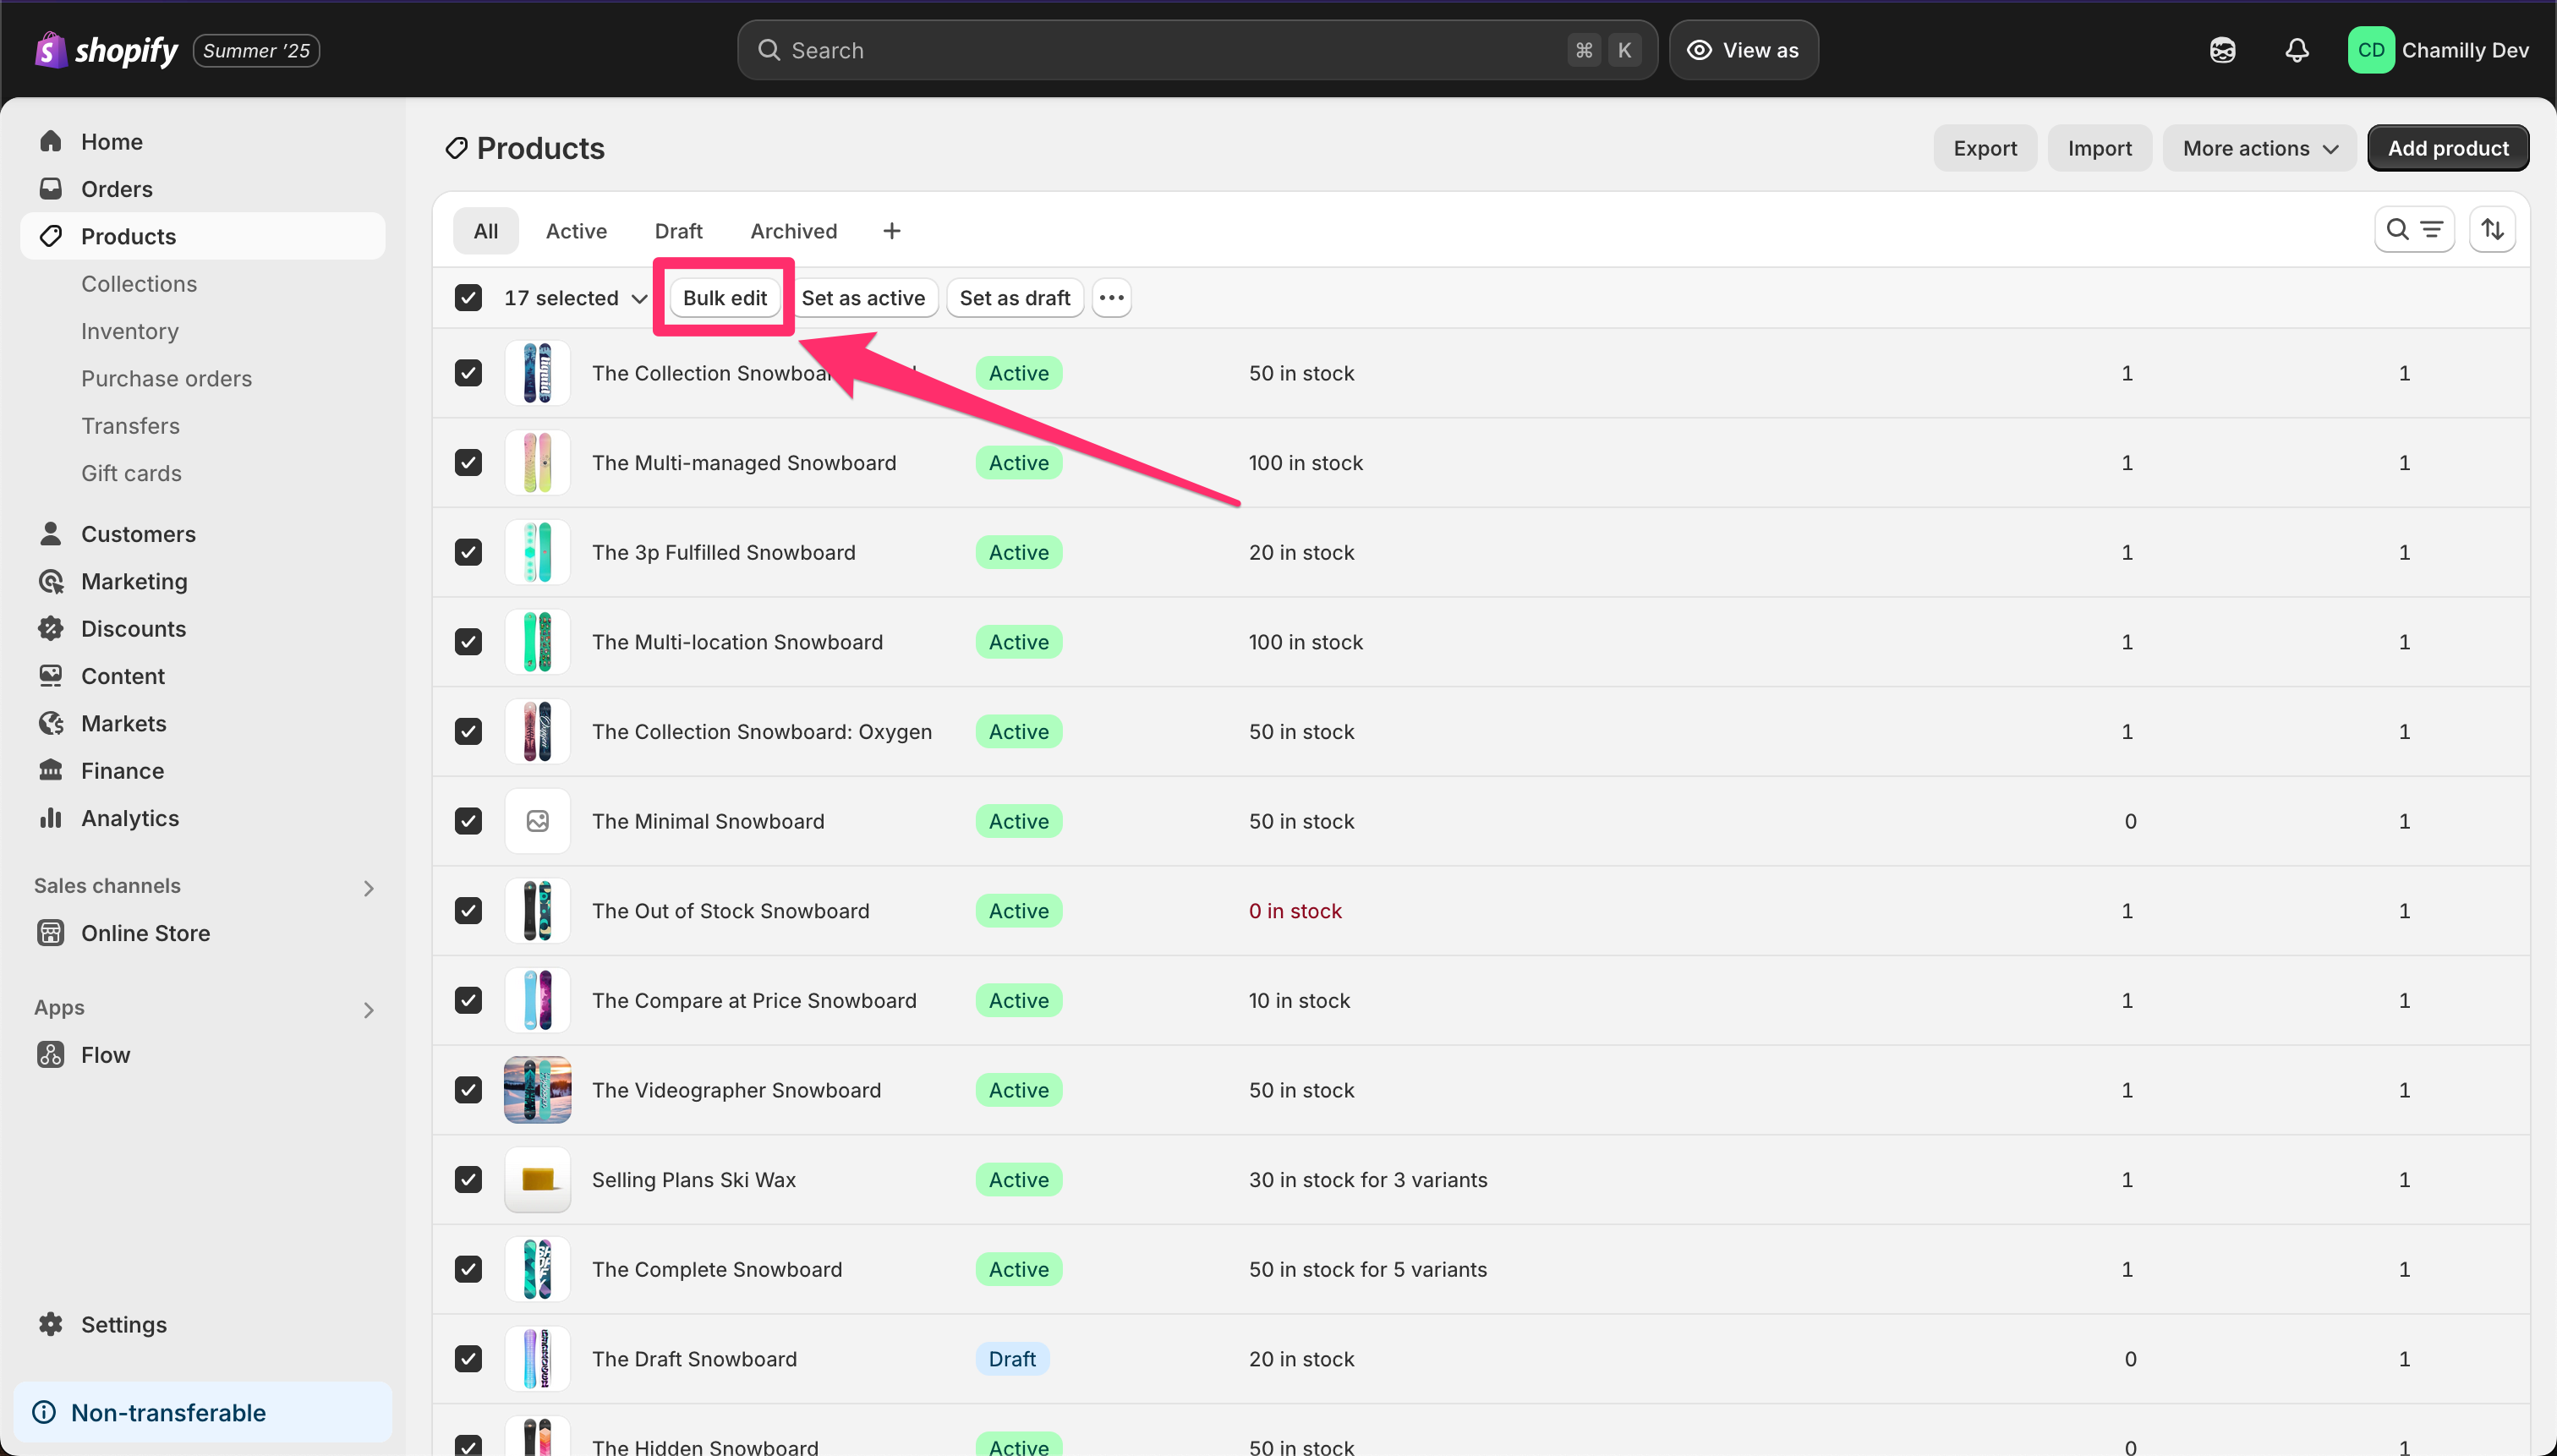Image resolution: width=2557 pixels, height=1456 pixels.
Task: Open the Sidekick assistant icon
Action: [2222, 50]
